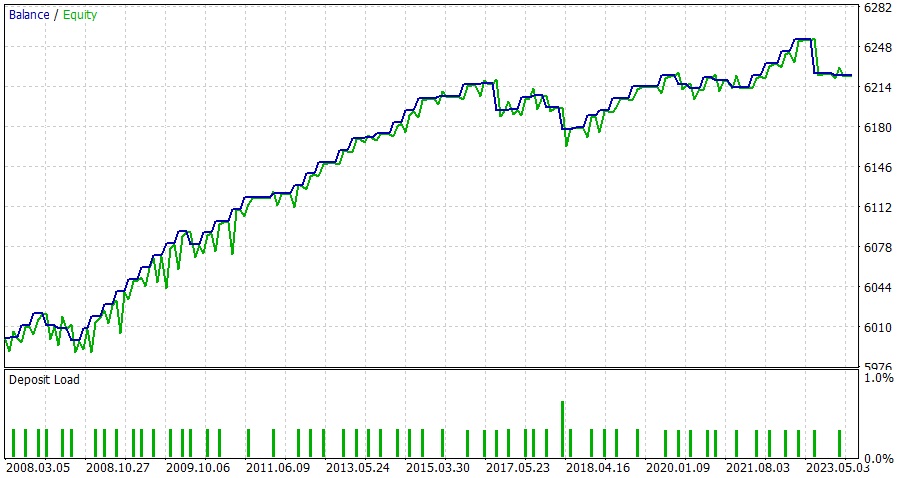Click the 1.0% deposit load label
Image resolution: width=913 pixels, height=478 pixels.
(879, 378)
